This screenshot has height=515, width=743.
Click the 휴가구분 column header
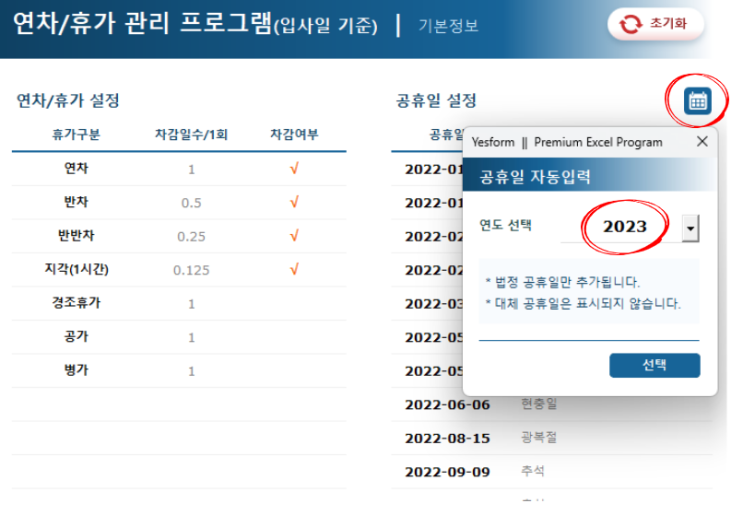click(76, 135)
